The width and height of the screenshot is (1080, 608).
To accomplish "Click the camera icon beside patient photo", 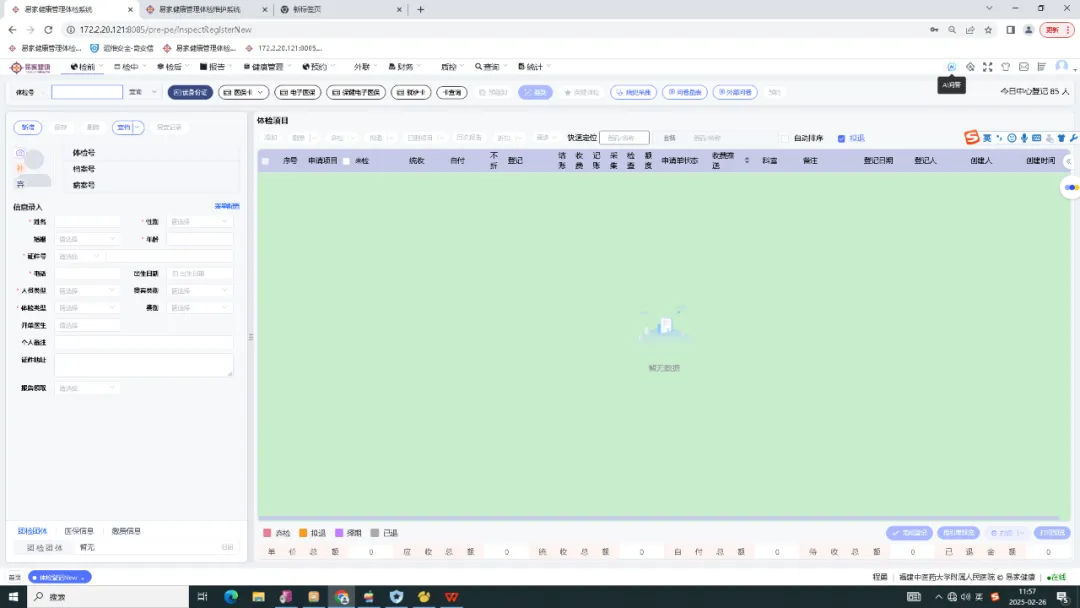I will coord(20,152).
